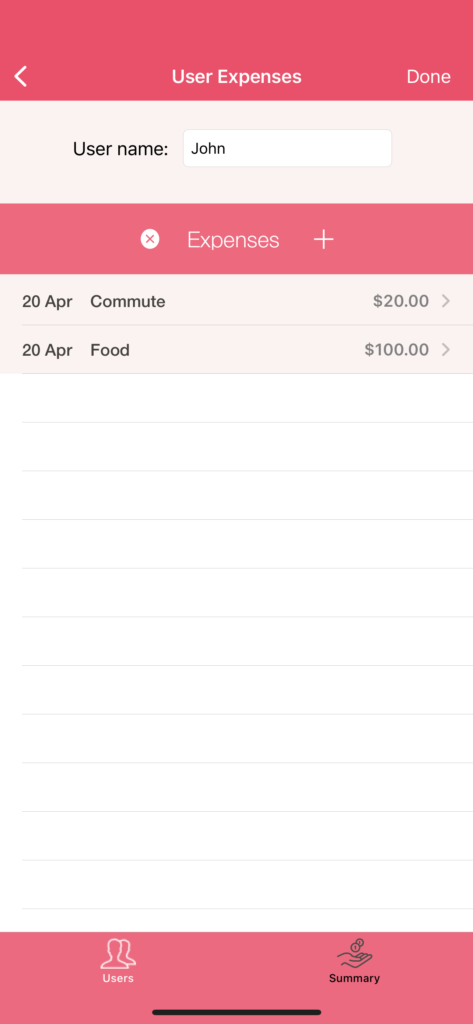Open the Users tab icon
Image resolution: width=473 pixels, height=1024 pixels.
[118, 954]
